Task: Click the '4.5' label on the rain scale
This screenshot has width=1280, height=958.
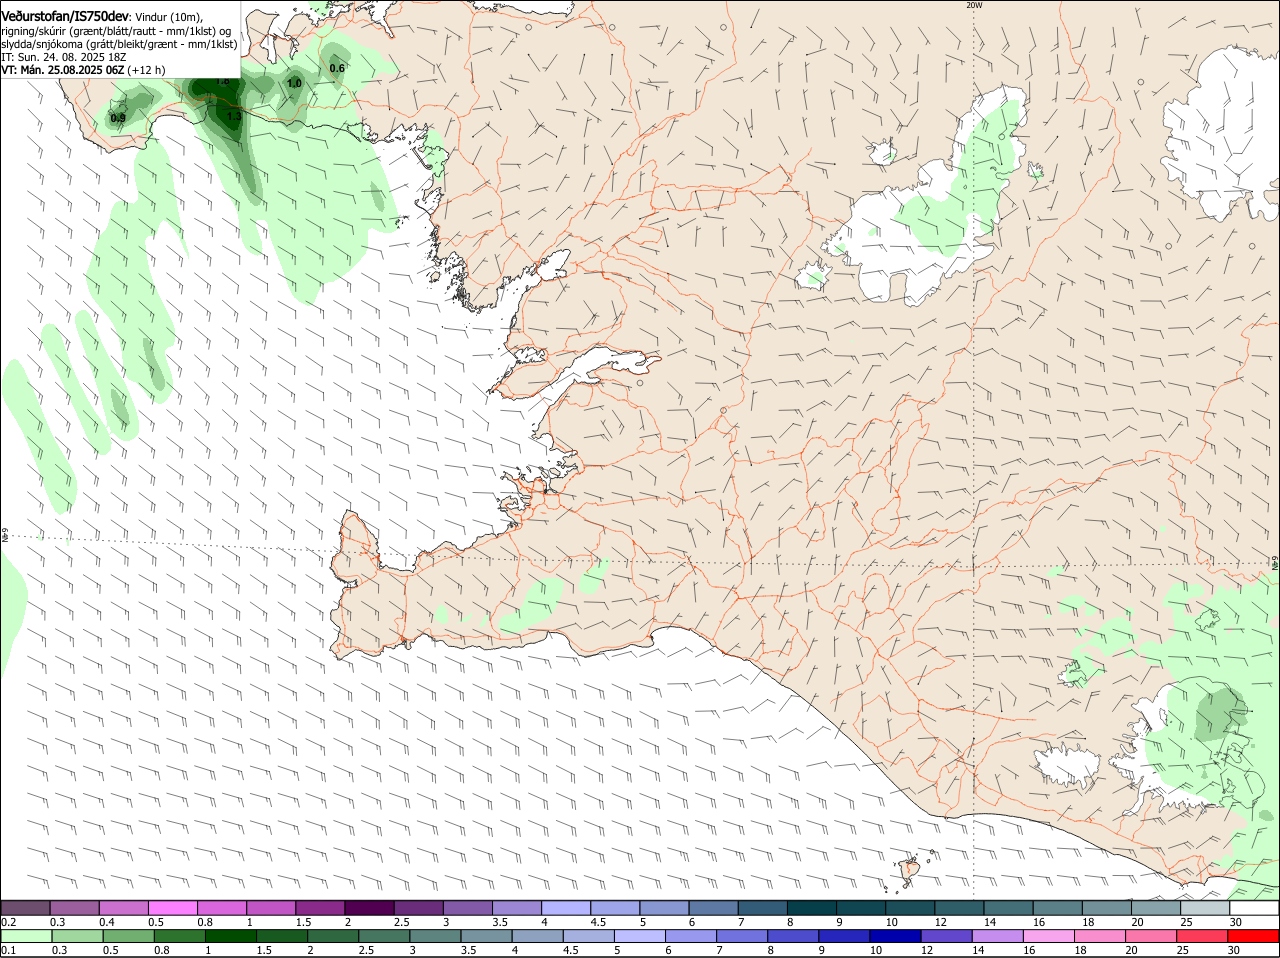Action: (x=570, y=950)
